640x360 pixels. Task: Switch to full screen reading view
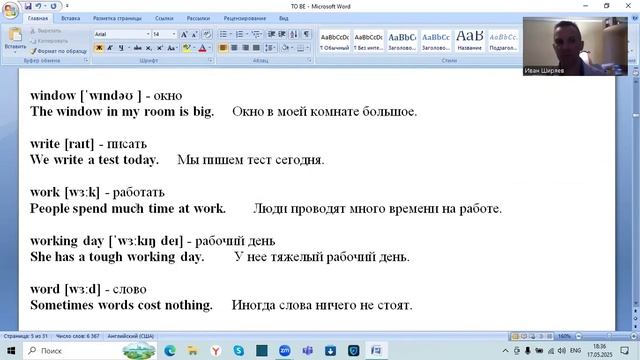[524, 336]
